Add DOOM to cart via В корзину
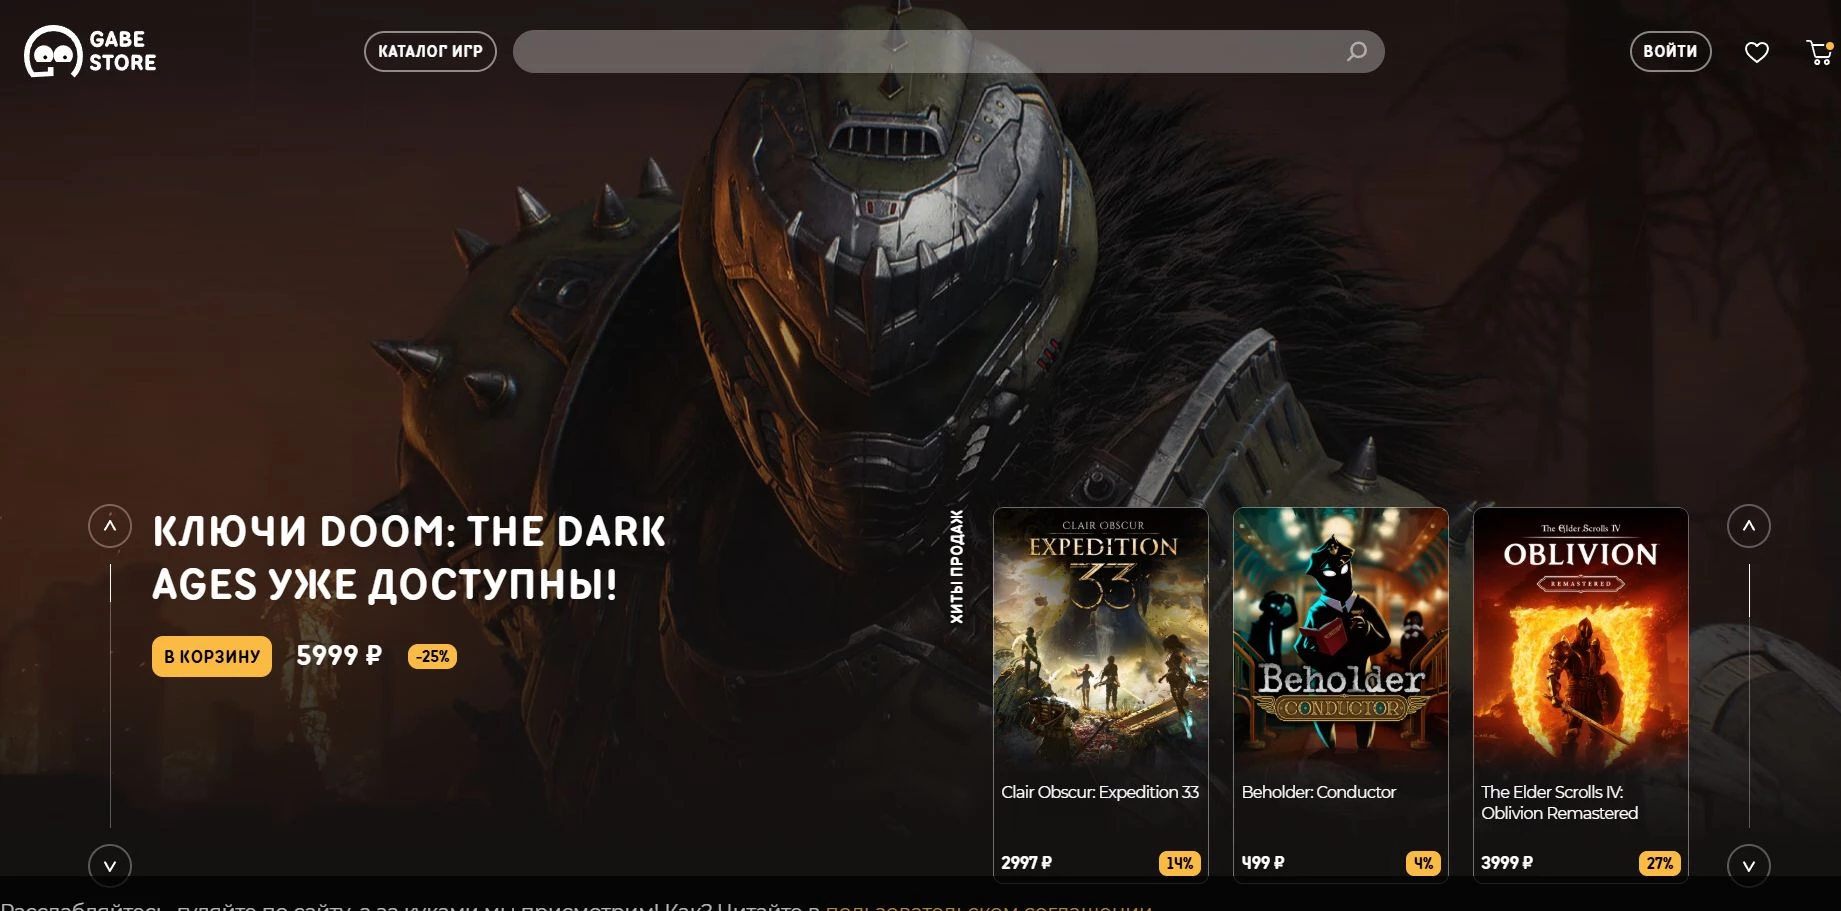 (x=212, y=657)
